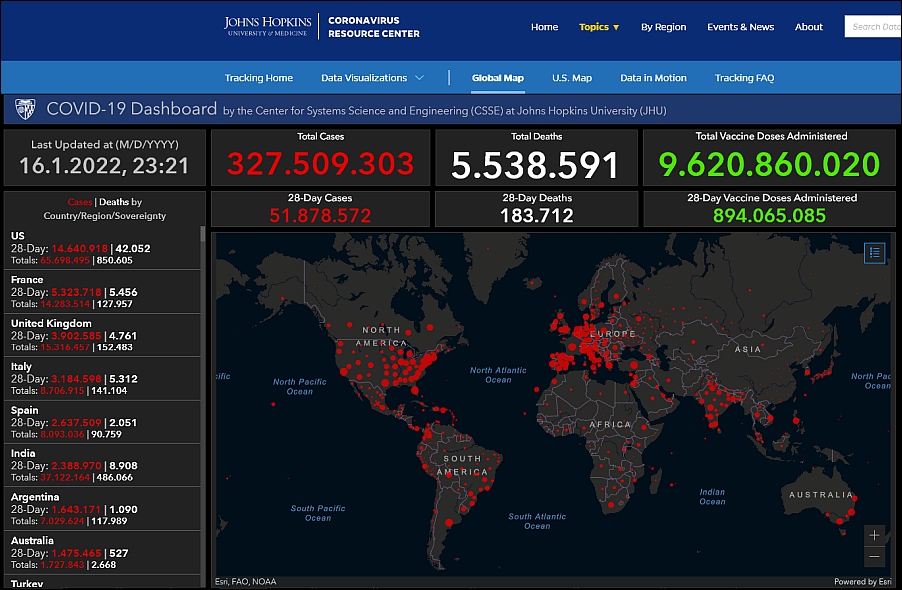Select the red Cases toggle in list header
Screen dimensions: 902x590
pos(79,202)
